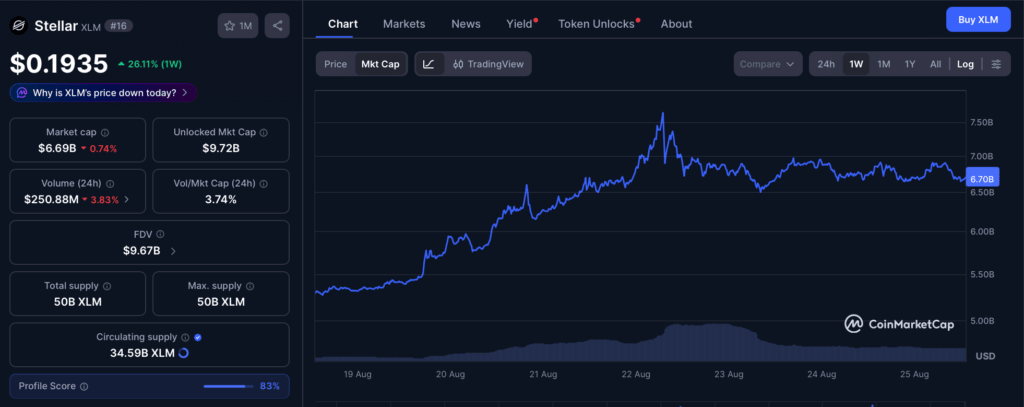The height and width of the screenshot is (407, 1024).
Task: Set chart range to All
Action: coord(935,64)
